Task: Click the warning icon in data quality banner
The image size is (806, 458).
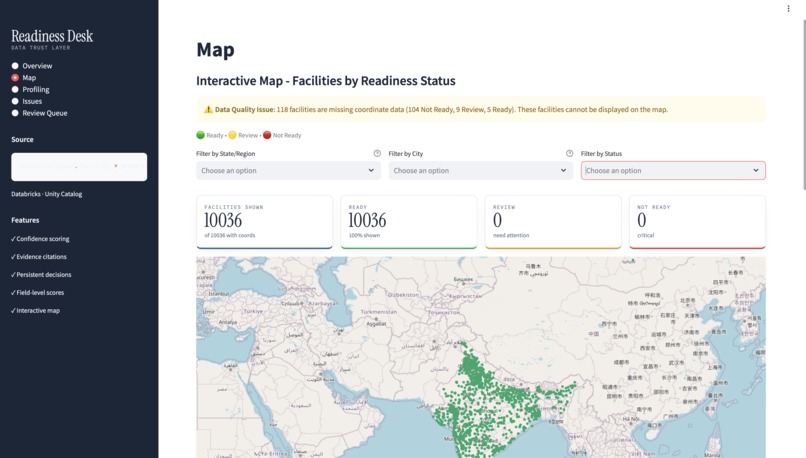Action: click(208, 109)
